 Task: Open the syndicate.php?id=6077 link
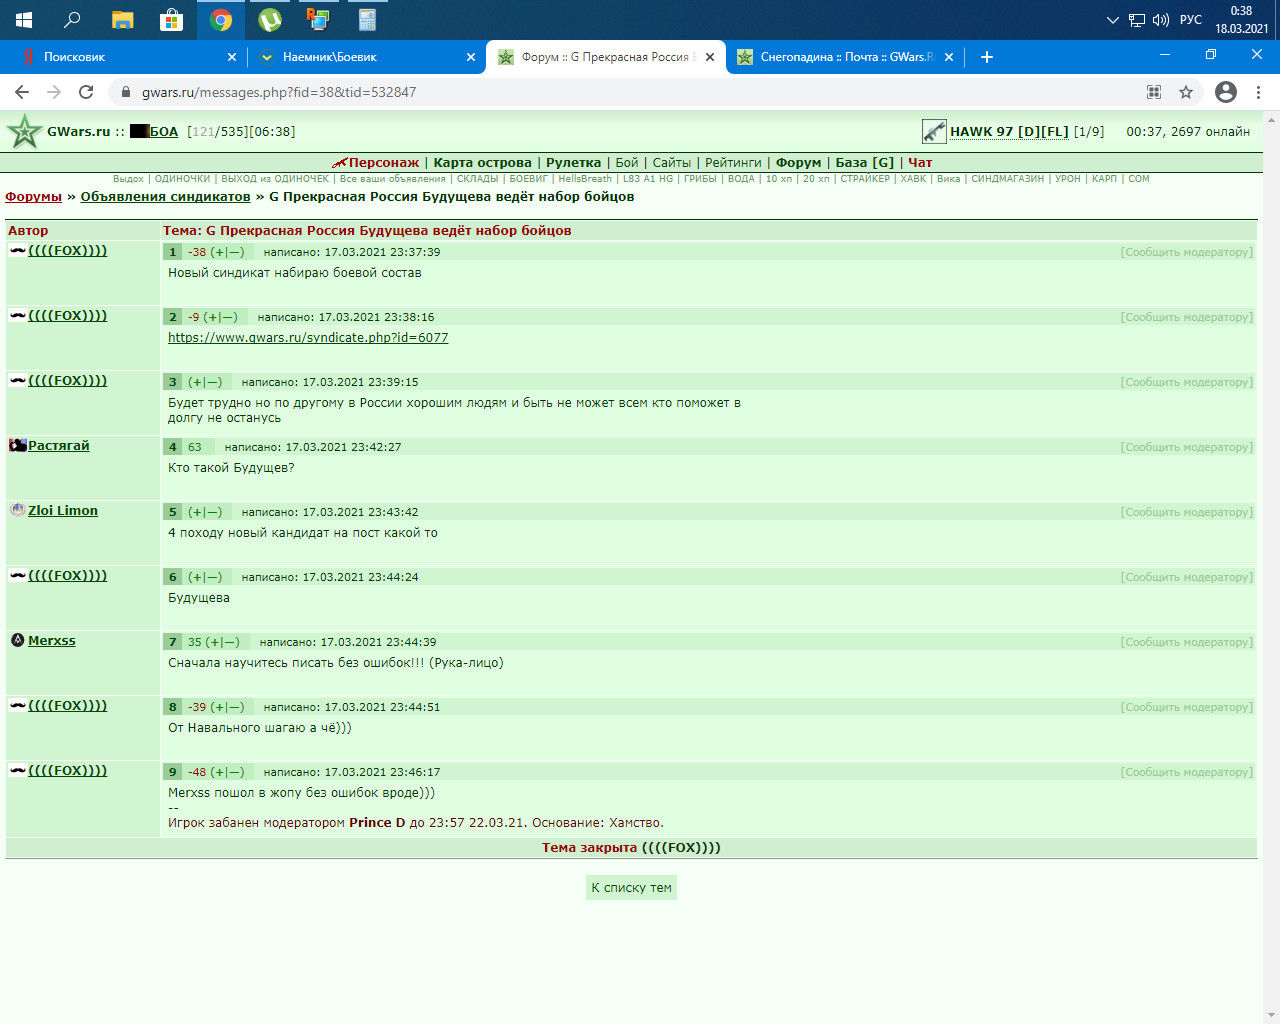tap(308, 338)
